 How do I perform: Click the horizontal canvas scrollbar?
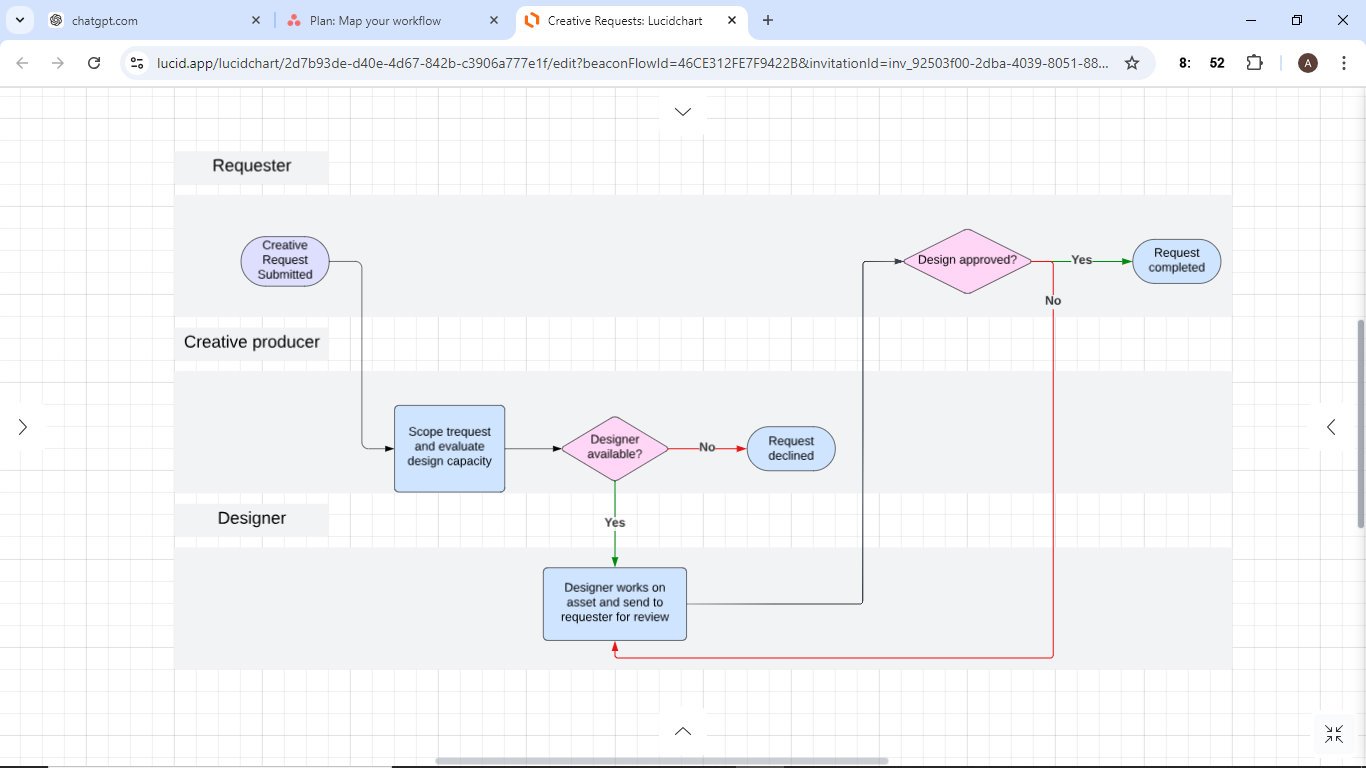(662, 761)
